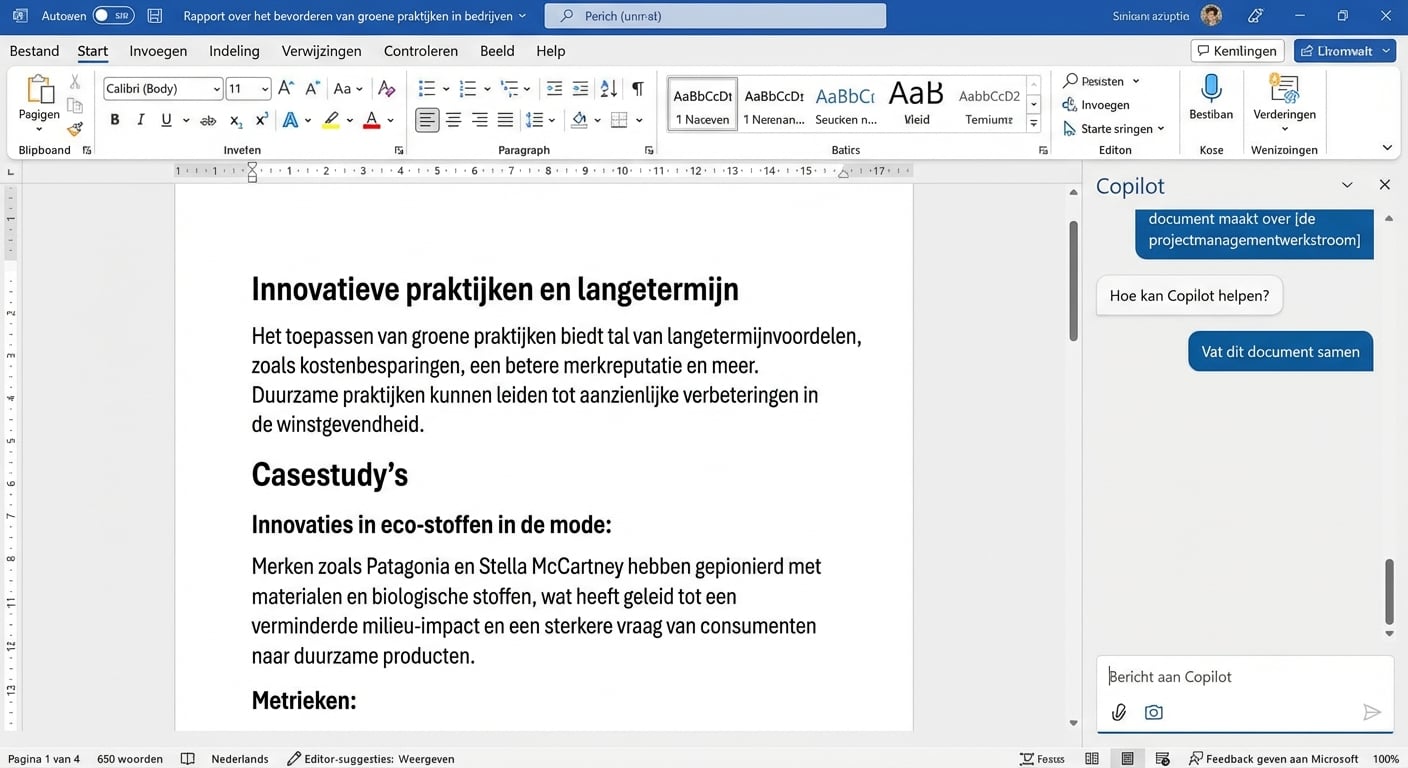
Task: Apply italic formatting to text
Action: (x=140, y=119)
